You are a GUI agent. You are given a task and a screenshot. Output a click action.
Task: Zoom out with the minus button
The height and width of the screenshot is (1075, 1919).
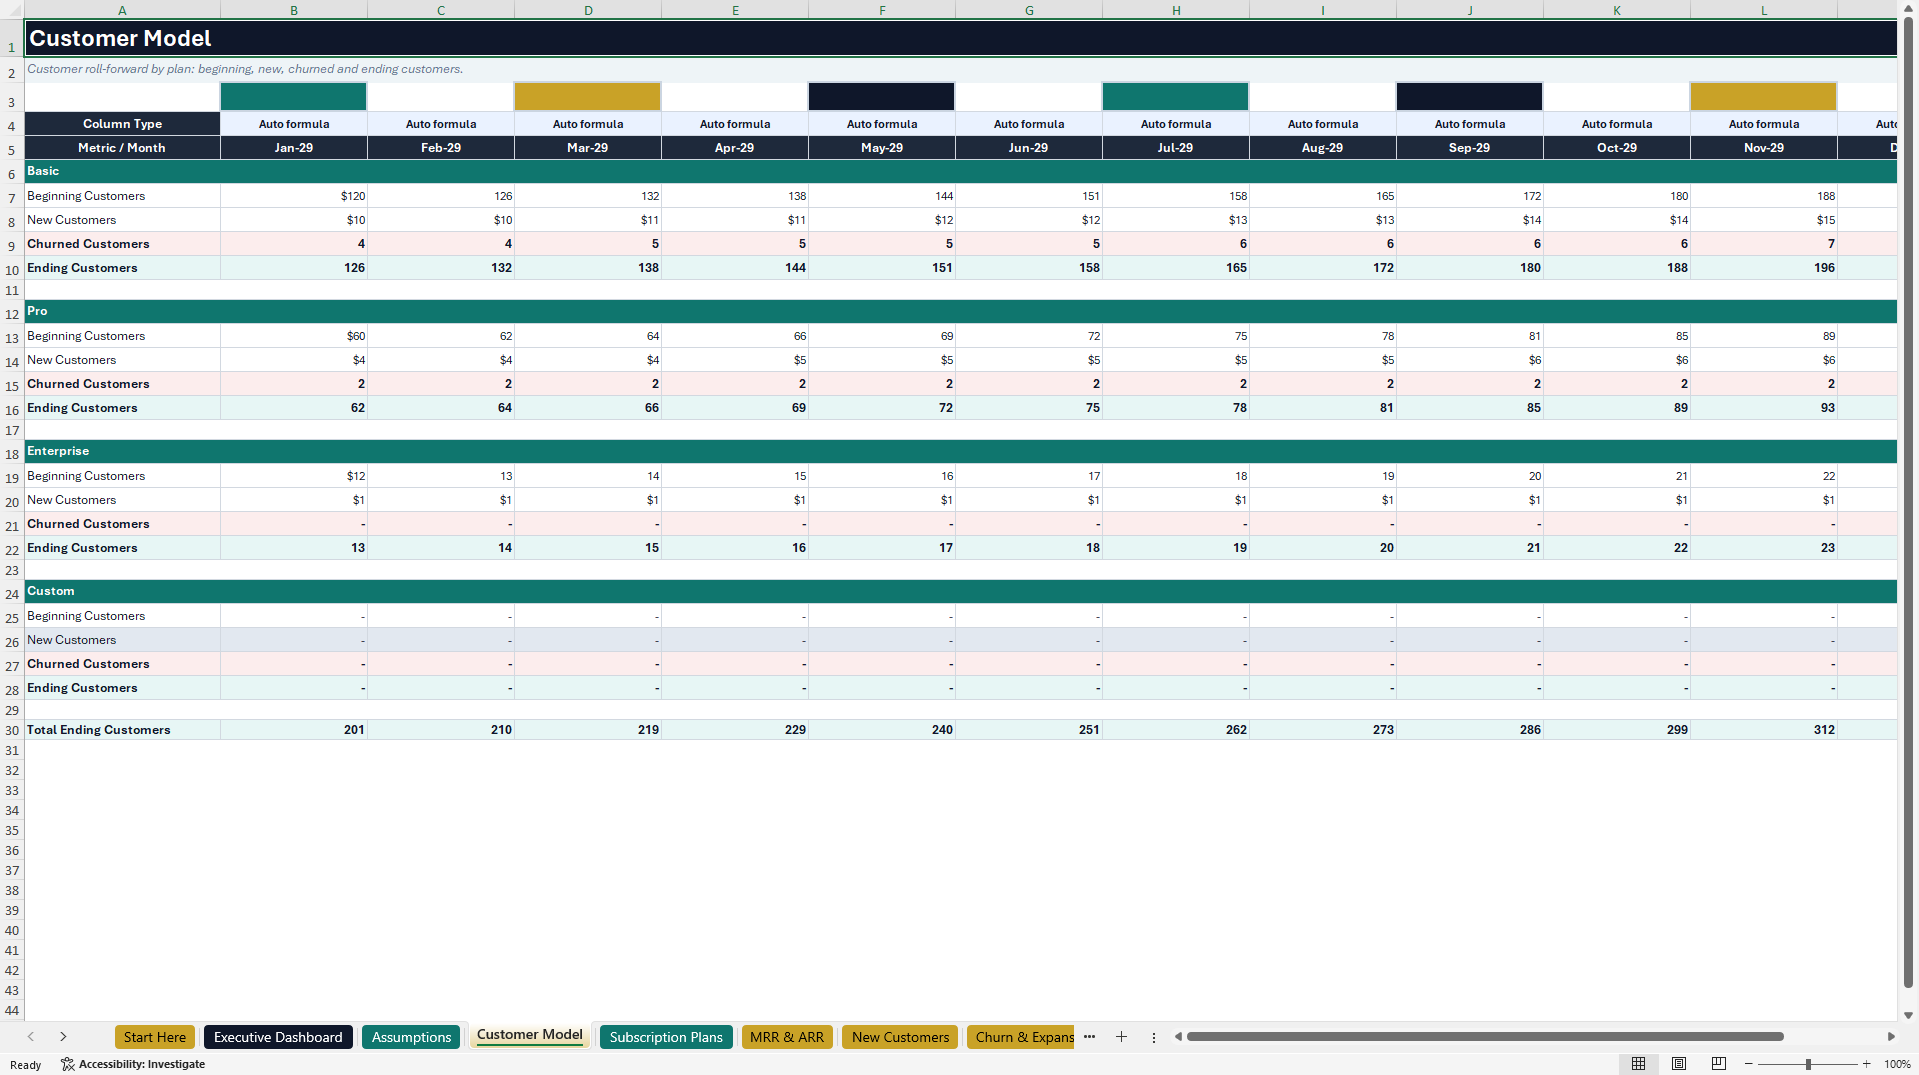coord(1748,1064)
